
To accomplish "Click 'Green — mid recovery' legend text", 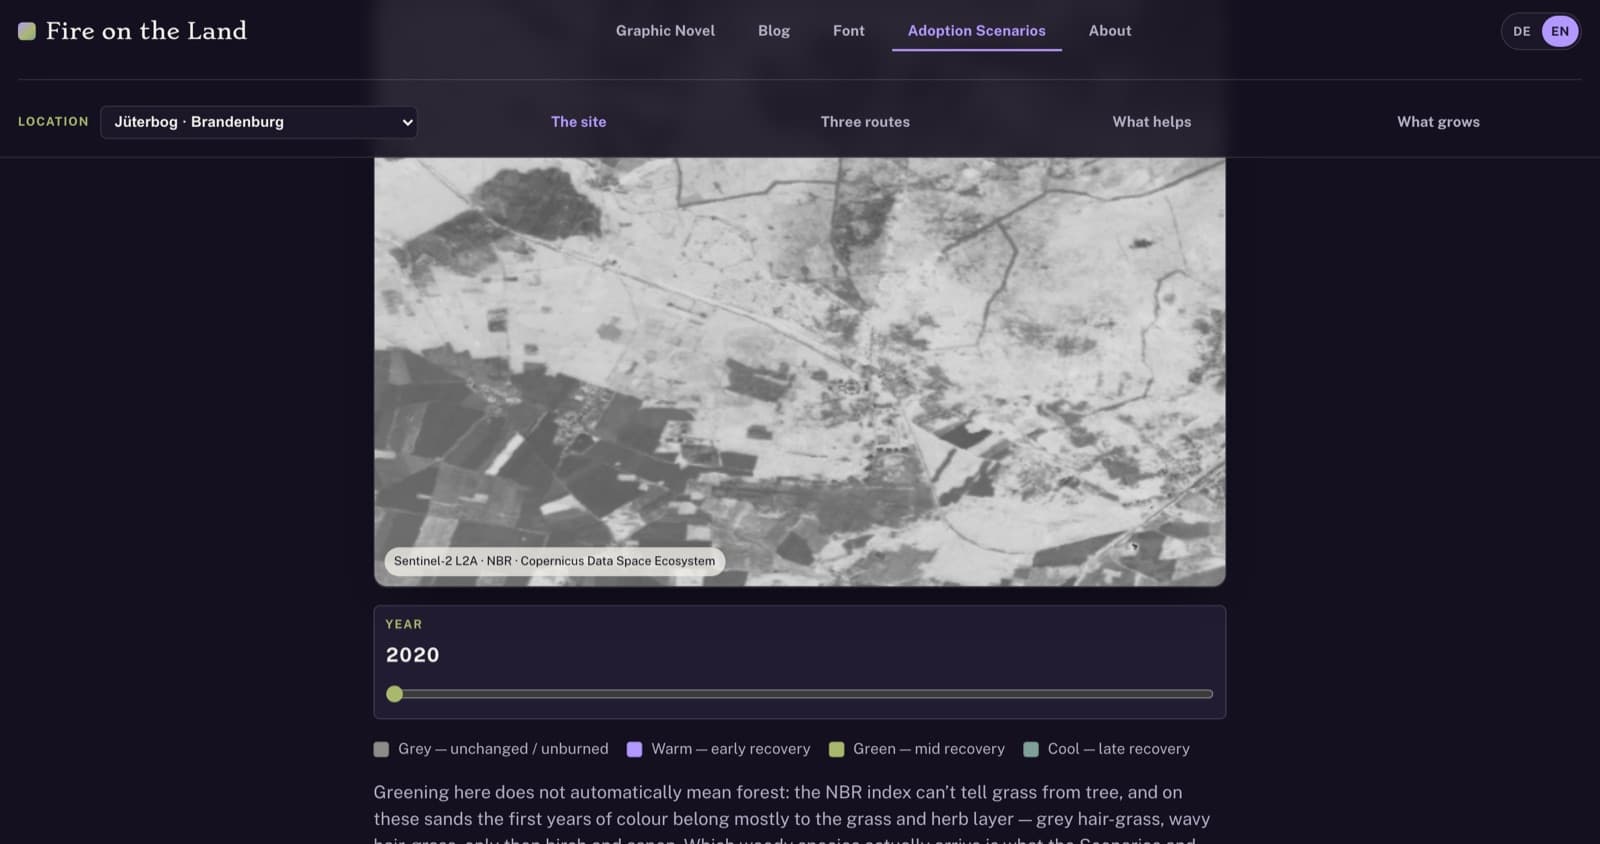I will click(929, 749).
